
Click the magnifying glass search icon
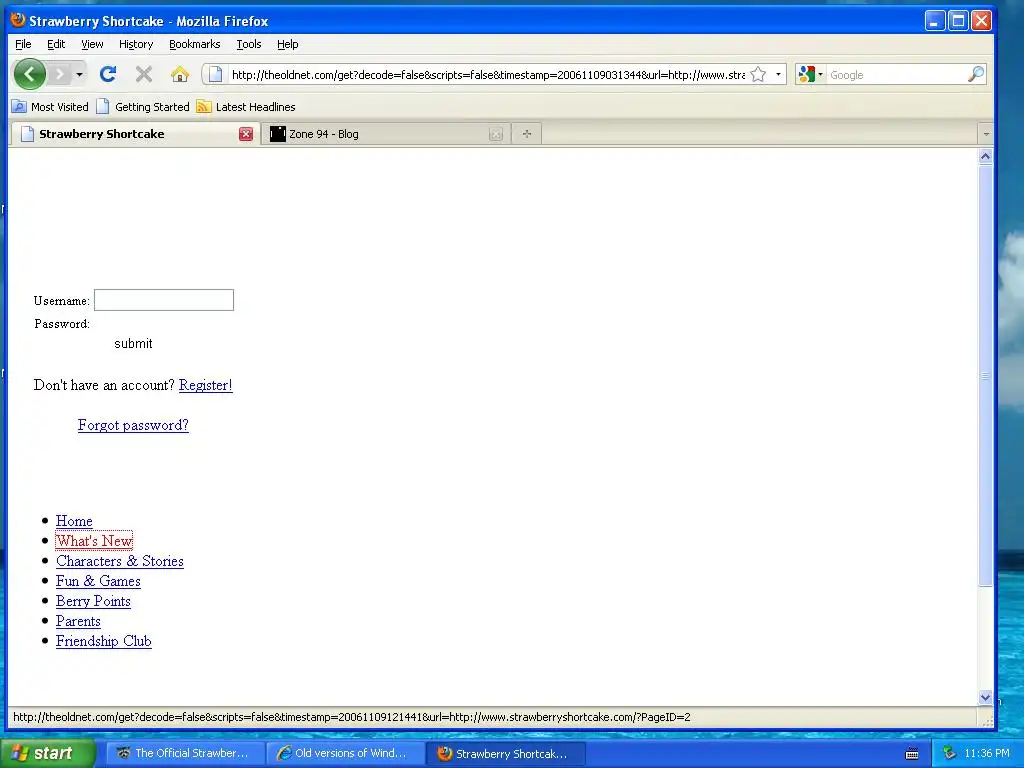(x=975, y=74)
